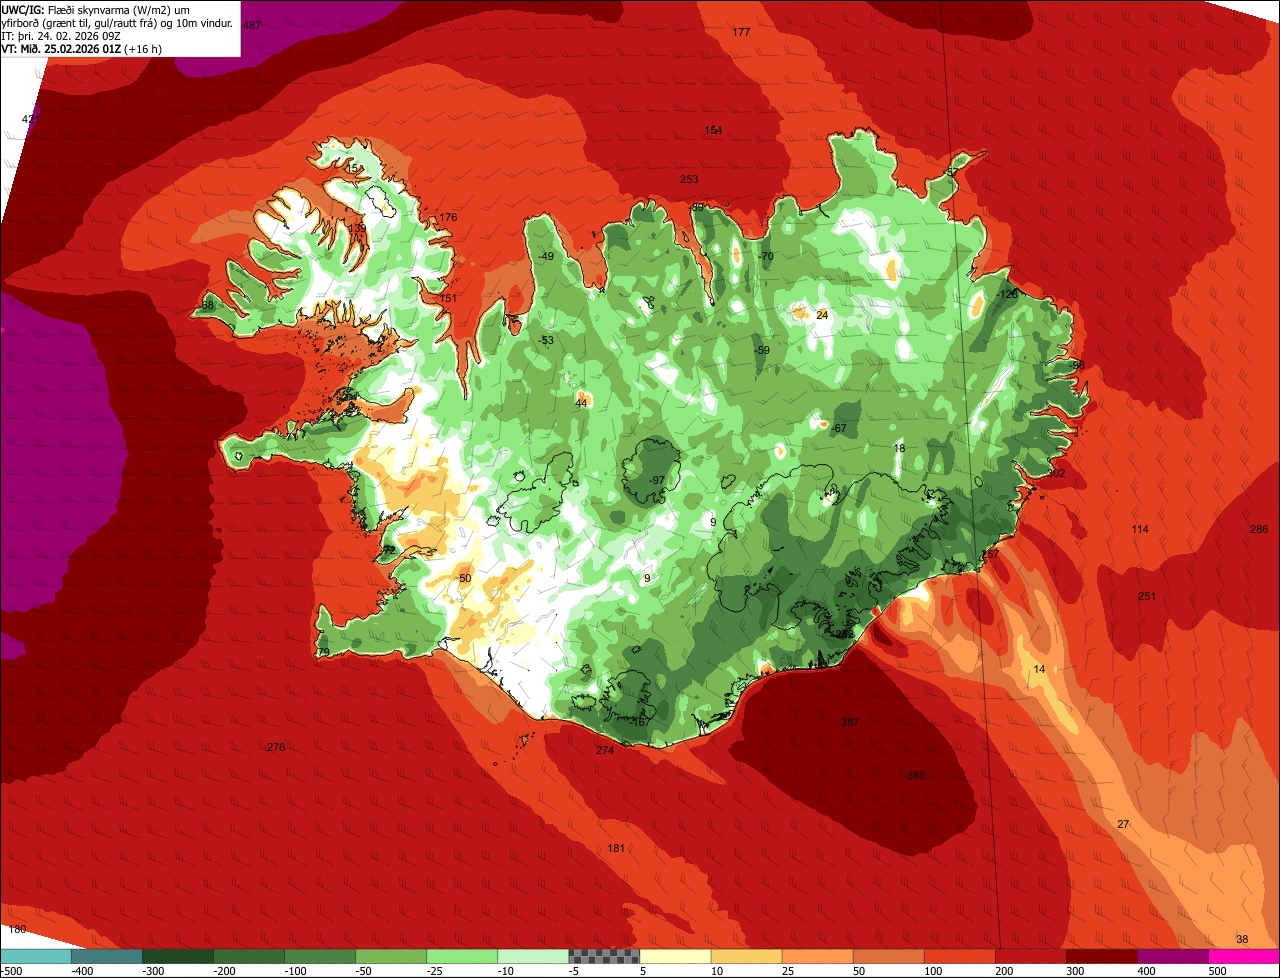
Task: Click the '487' value over the sea
Action: click(x=252, y=25)
